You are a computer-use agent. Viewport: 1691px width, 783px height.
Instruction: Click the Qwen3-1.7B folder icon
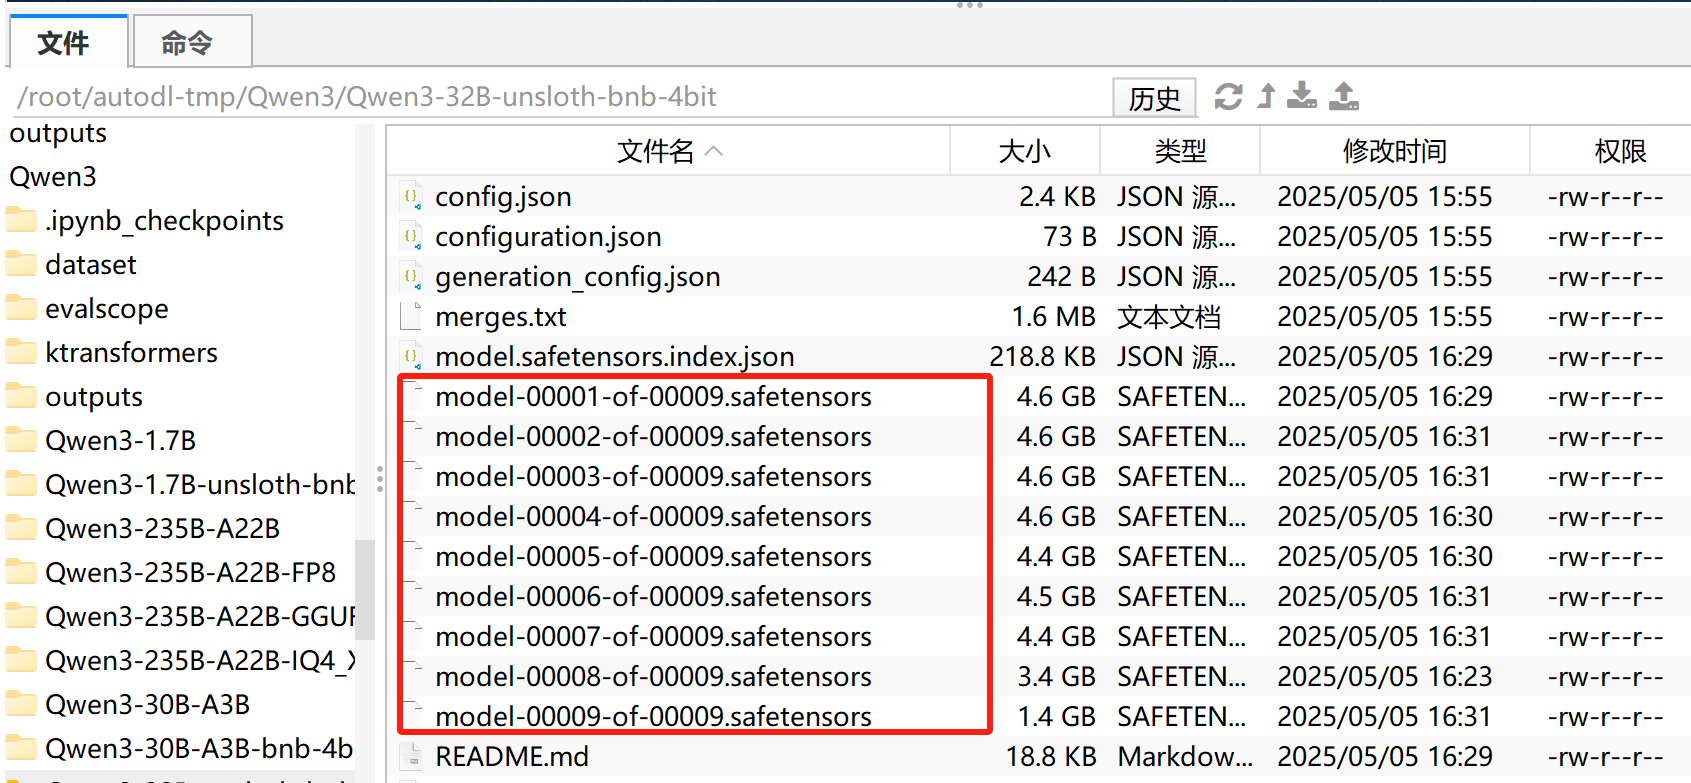click(21, 440)
